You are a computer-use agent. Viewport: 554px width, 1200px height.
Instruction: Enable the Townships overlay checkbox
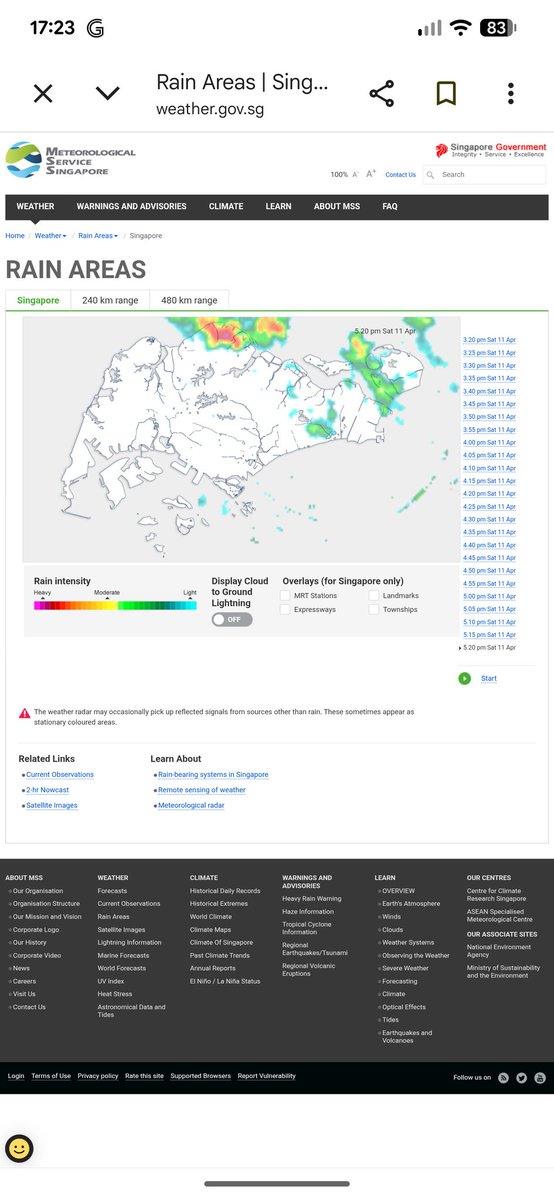[x=374, y=609]
